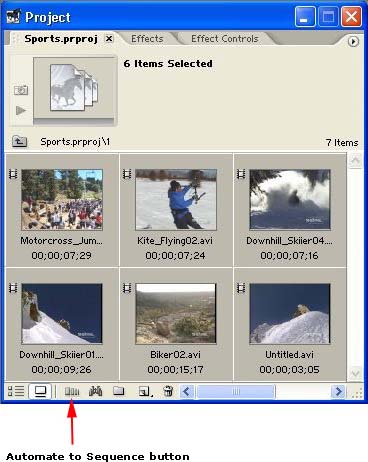
Task: Switch to List view
Action: (x=16, y=391)
